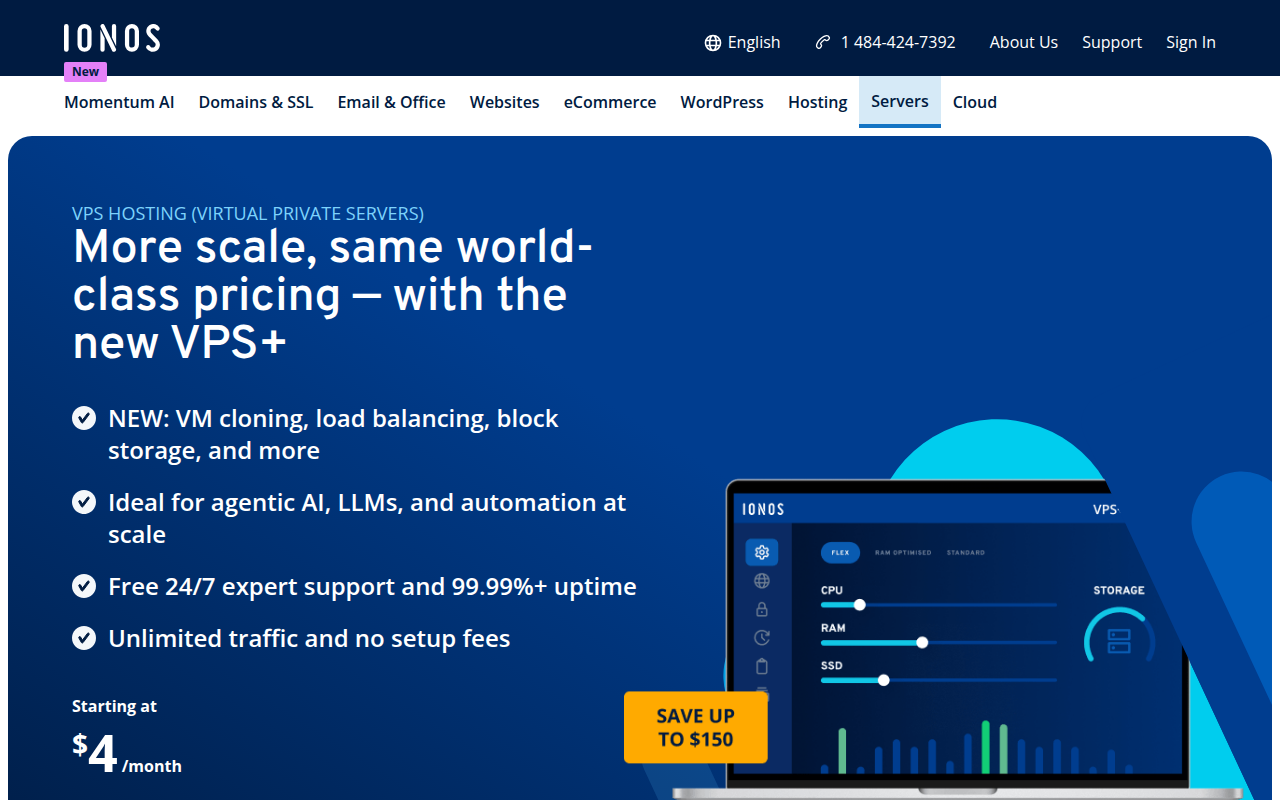The height and width of the screenshot is (800, 1280).
Task: Click the RAM slider handle
Action: [922, 643]
